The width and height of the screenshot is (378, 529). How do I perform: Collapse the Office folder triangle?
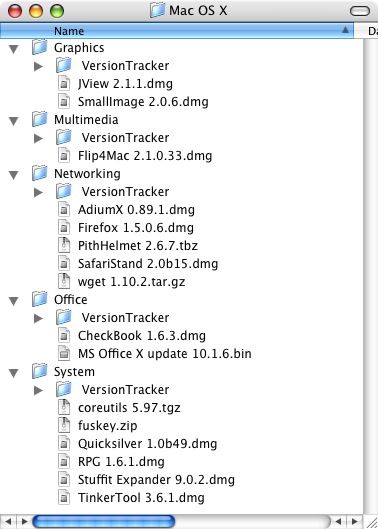click(14, 301)
